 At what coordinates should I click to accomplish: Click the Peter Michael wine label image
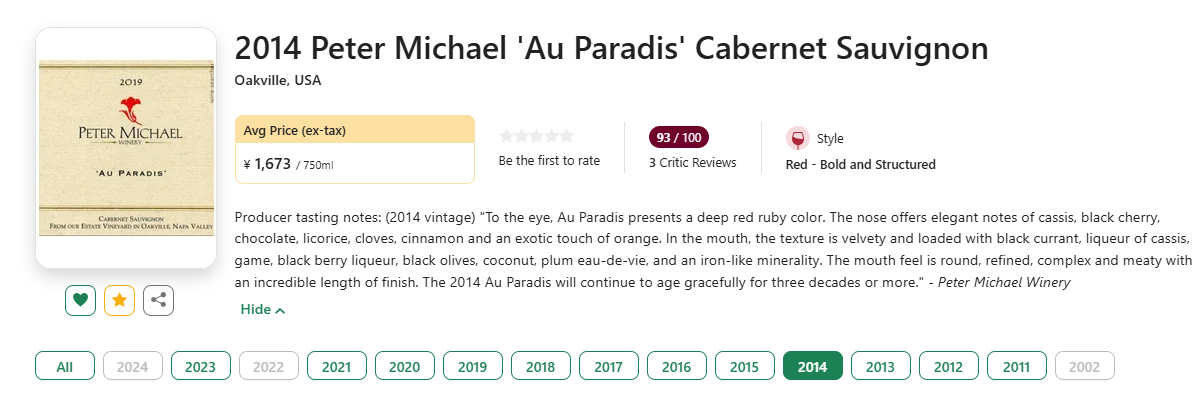pos(126,148)
